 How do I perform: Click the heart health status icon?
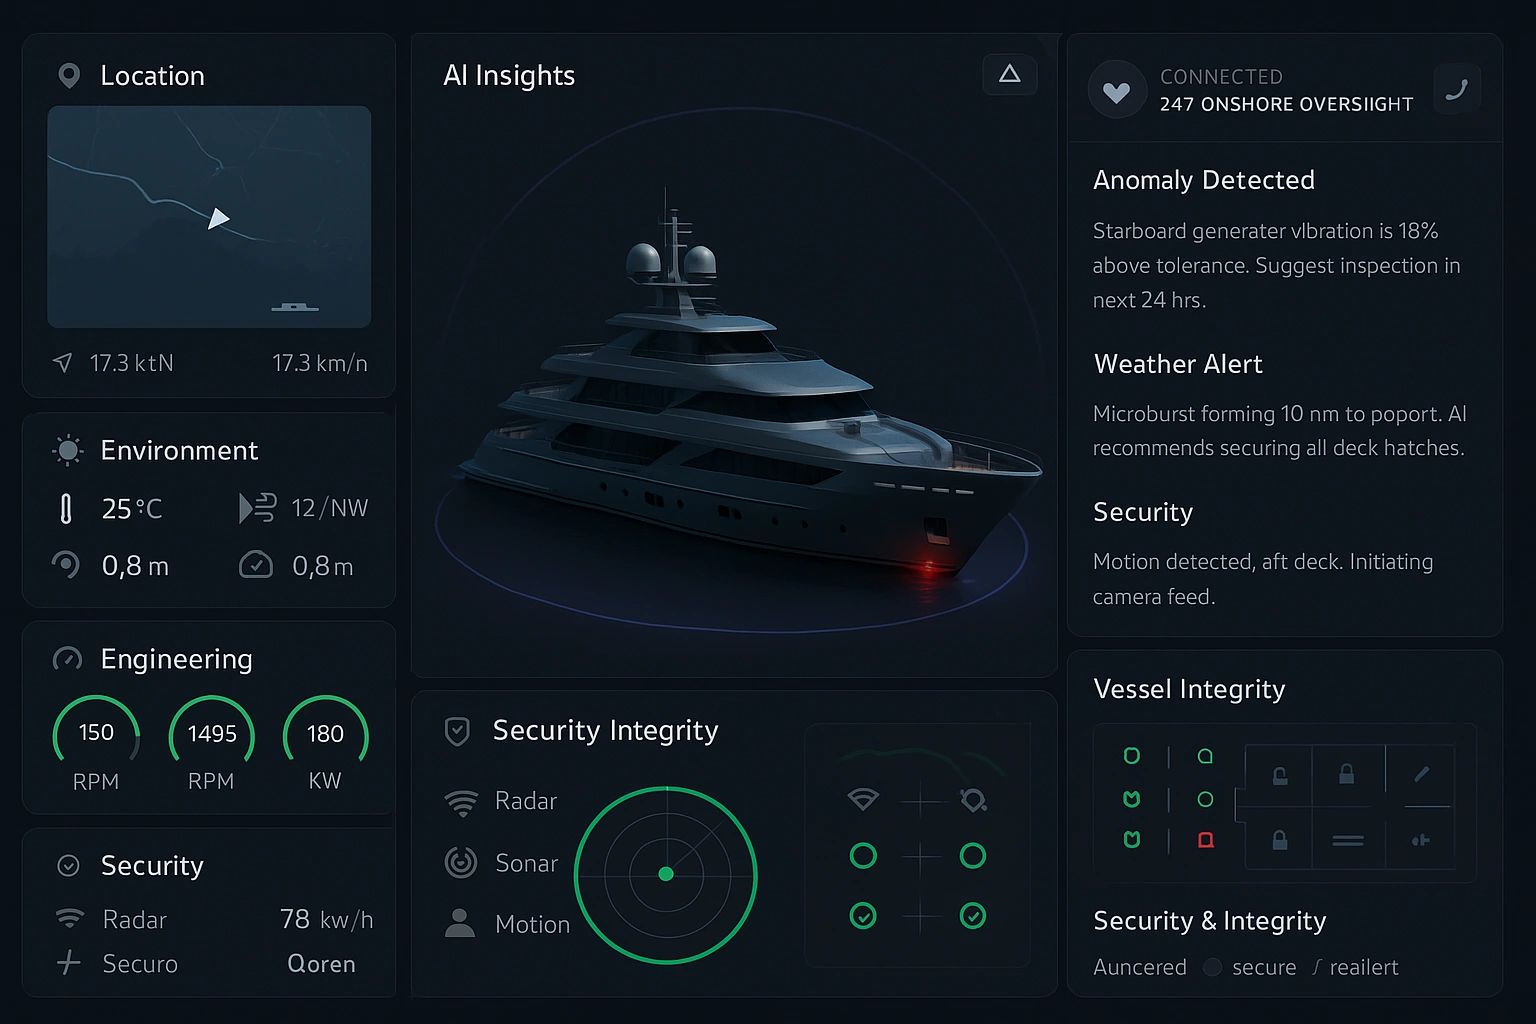(x=1116, y=91)
